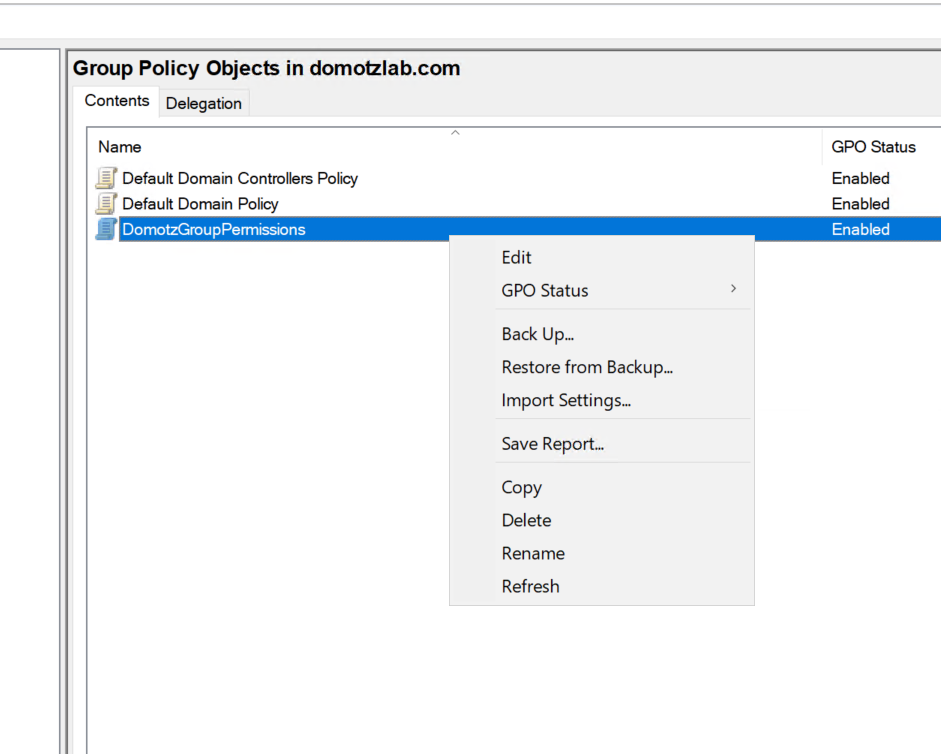The width and height of the screenshot is (941, 754).
Task: Click the sort arrow above the Name column
Action: (x=455, y=132)
